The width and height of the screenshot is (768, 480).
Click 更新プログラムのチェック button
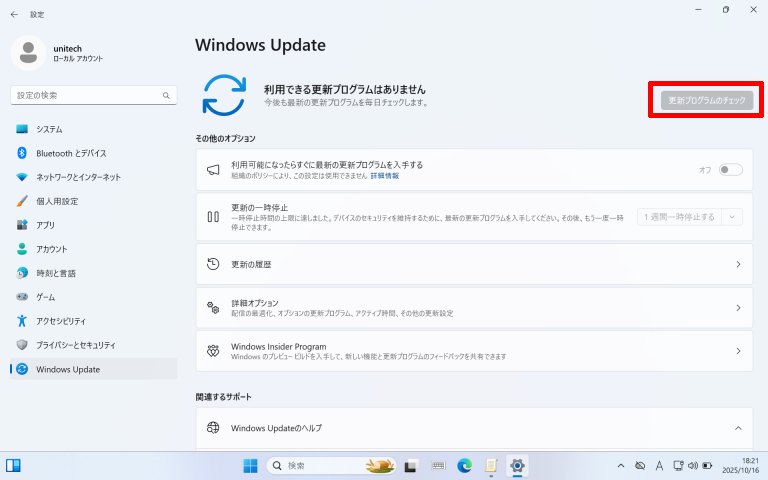(x=706, y=101)
